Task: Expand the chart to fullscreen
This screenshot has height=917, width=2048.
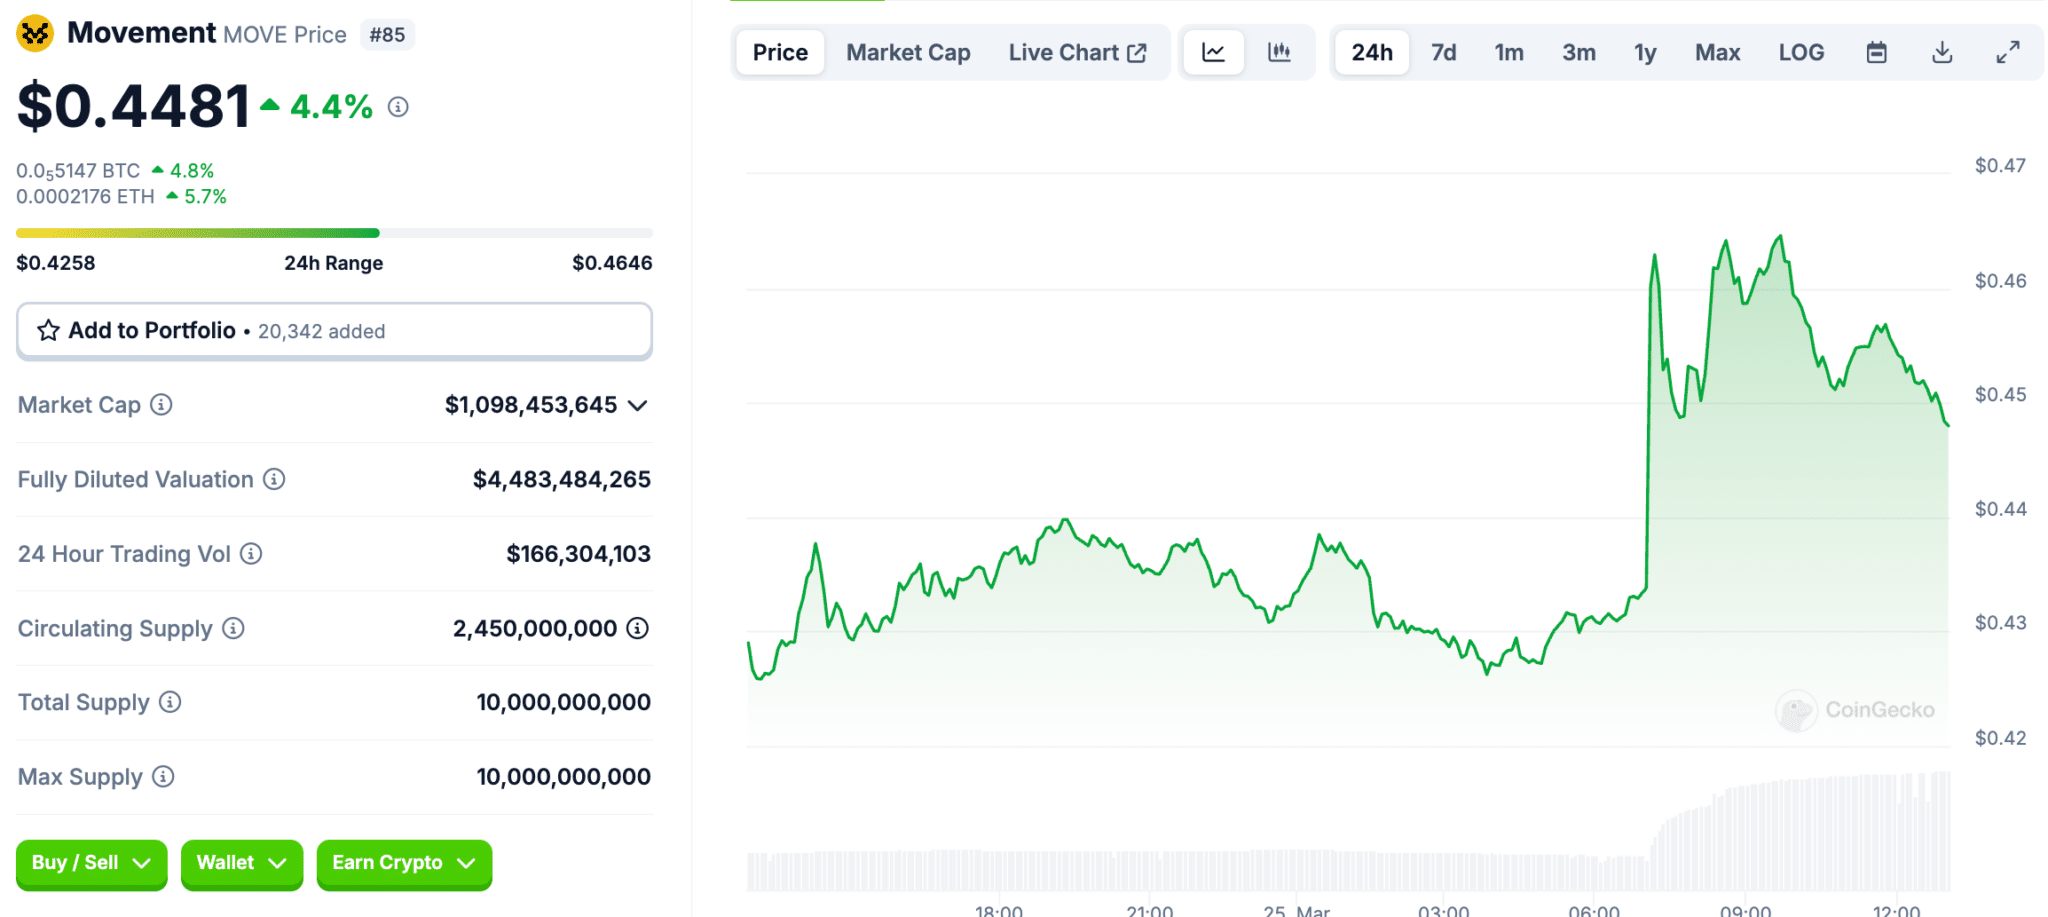Action: coord(2008,52)
